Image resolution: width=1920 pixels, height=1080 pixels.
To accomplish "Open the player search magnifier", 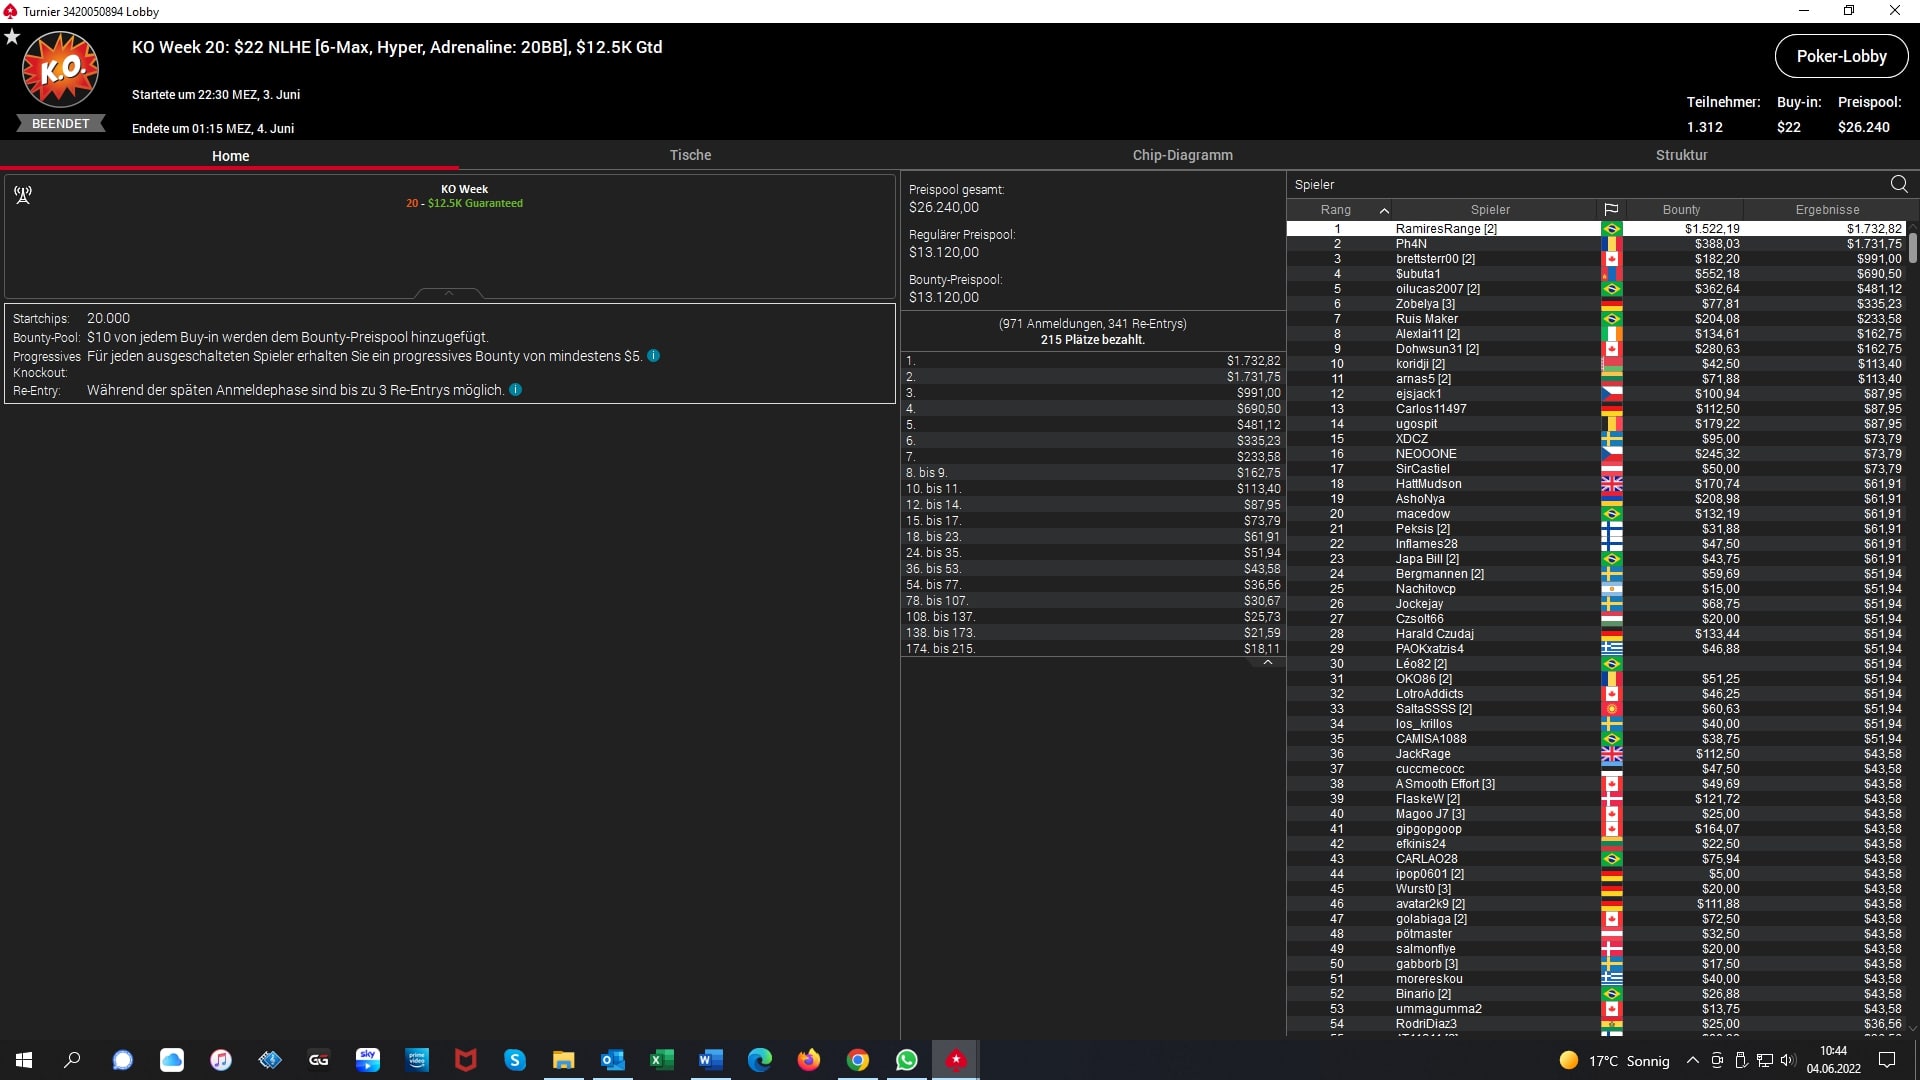I will pyautogui.click(x=1898, y=184).
